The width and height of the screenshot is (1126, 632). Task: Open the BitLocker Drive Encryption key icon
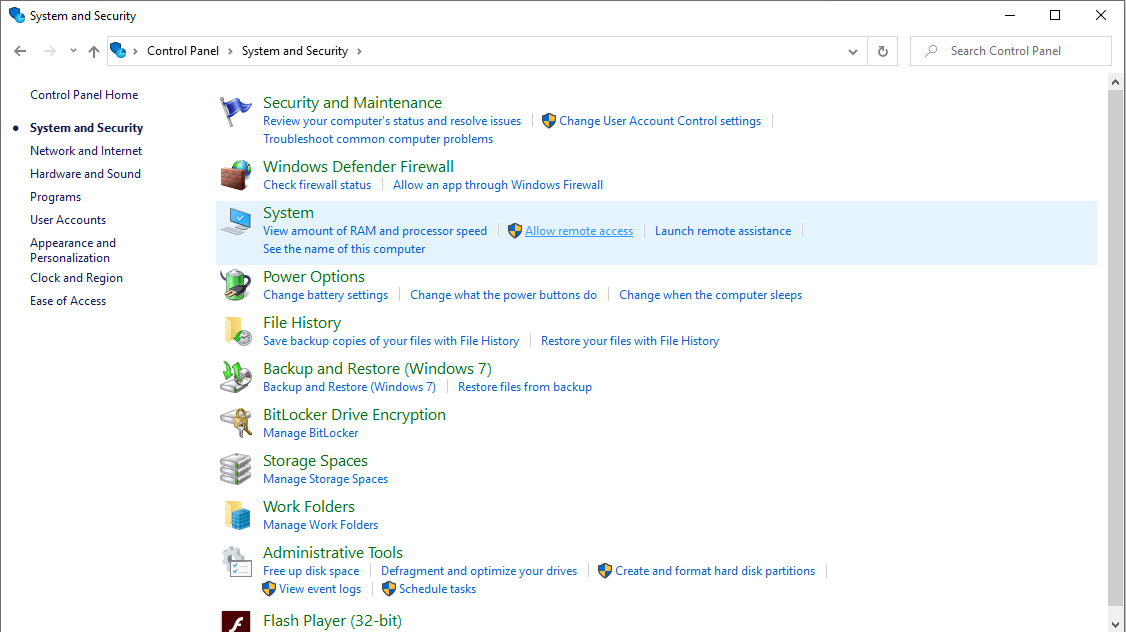coord(236,424)
